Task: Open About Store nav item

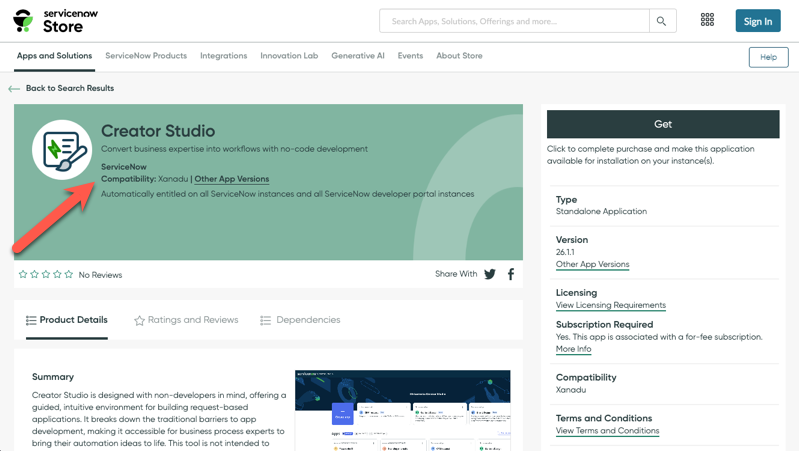Action: (x=459, y=56)
